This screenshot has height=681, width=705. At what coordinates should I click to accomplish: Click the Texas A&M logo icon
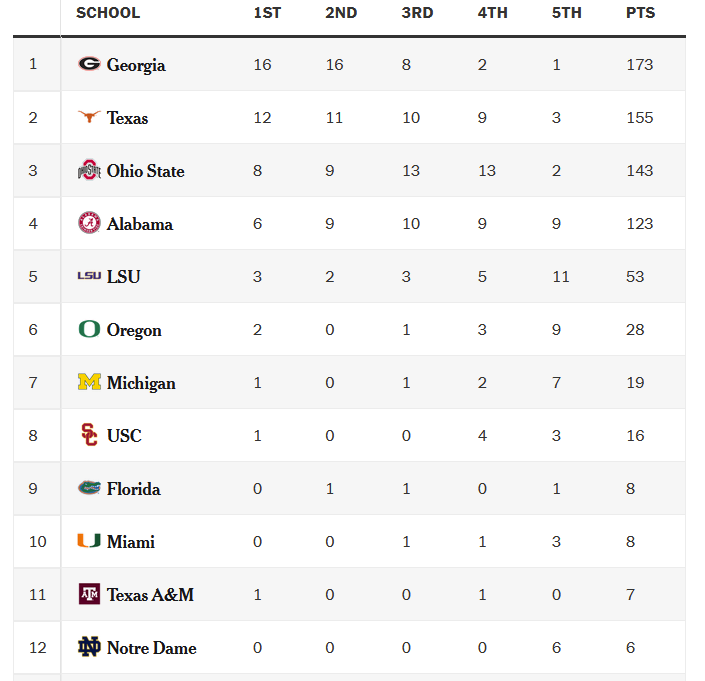tap(89, 594)
